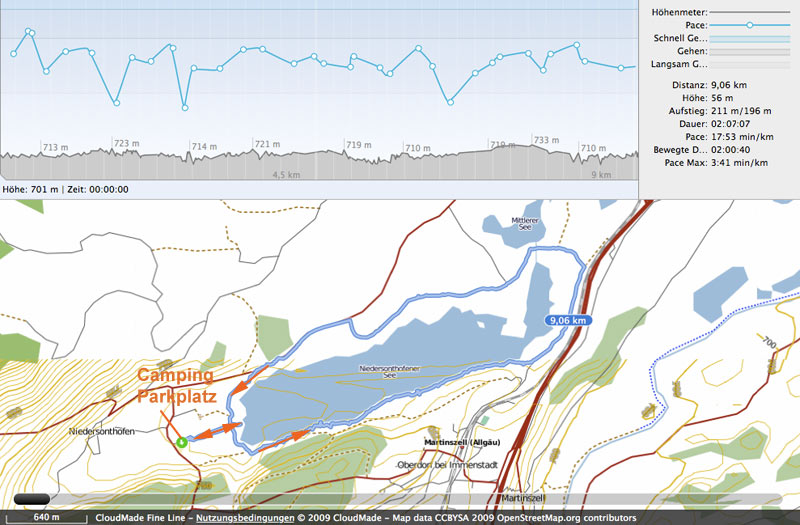Viewport: 800px width, 525px height.
Task: Click the green start marker on the map
Action: (181, 442)
